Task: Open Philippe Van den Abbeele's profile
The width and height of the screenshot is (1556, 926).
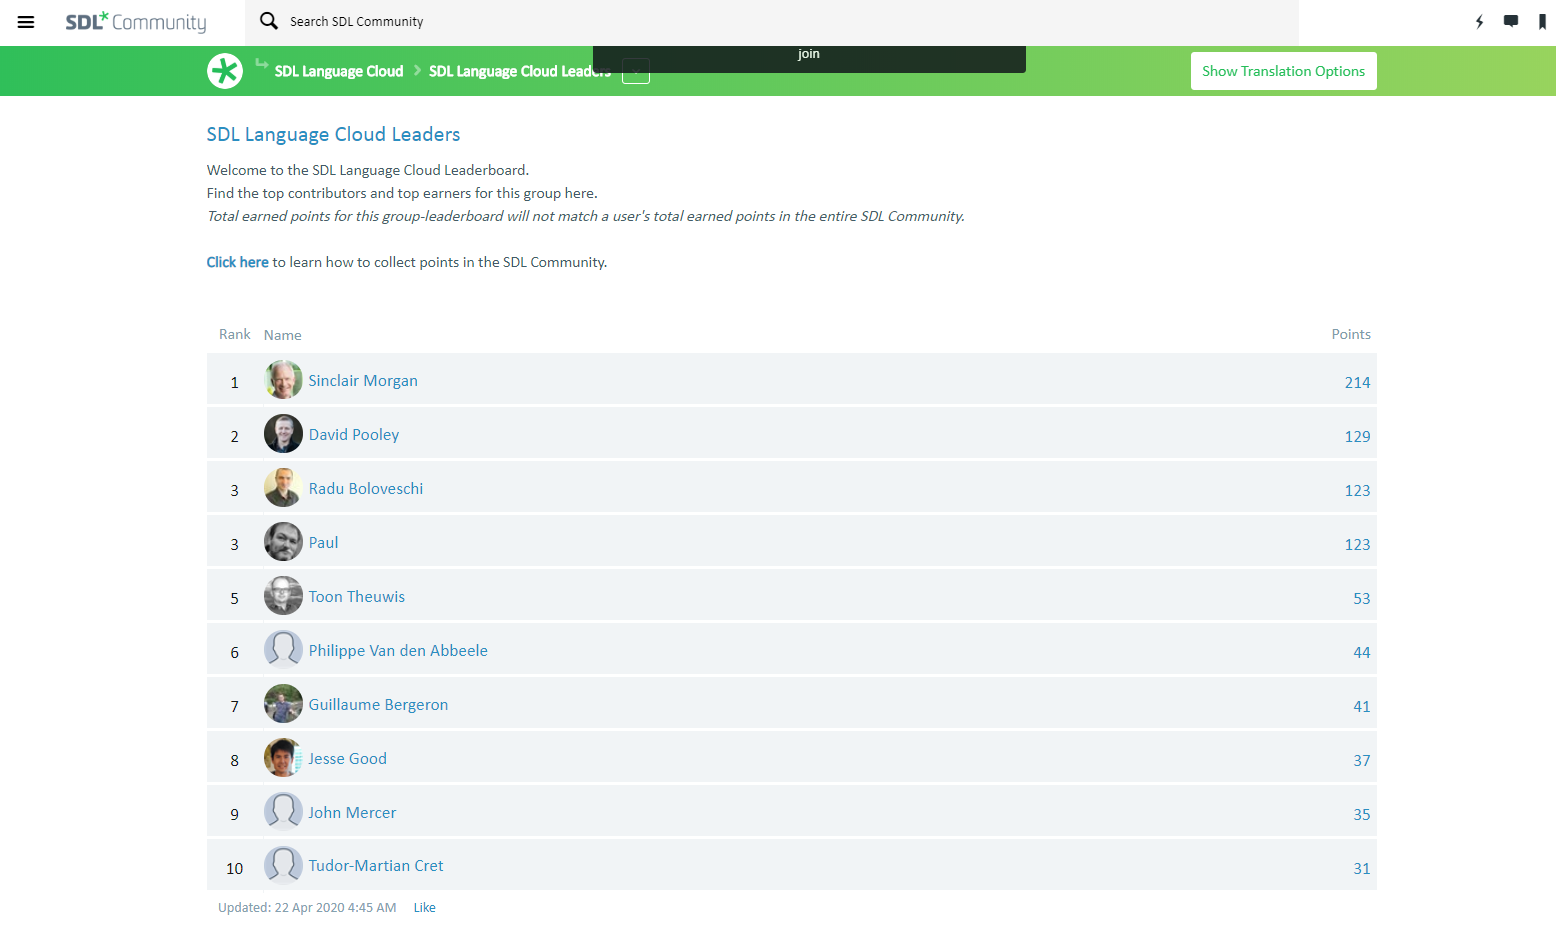Action: coord(398,651)
